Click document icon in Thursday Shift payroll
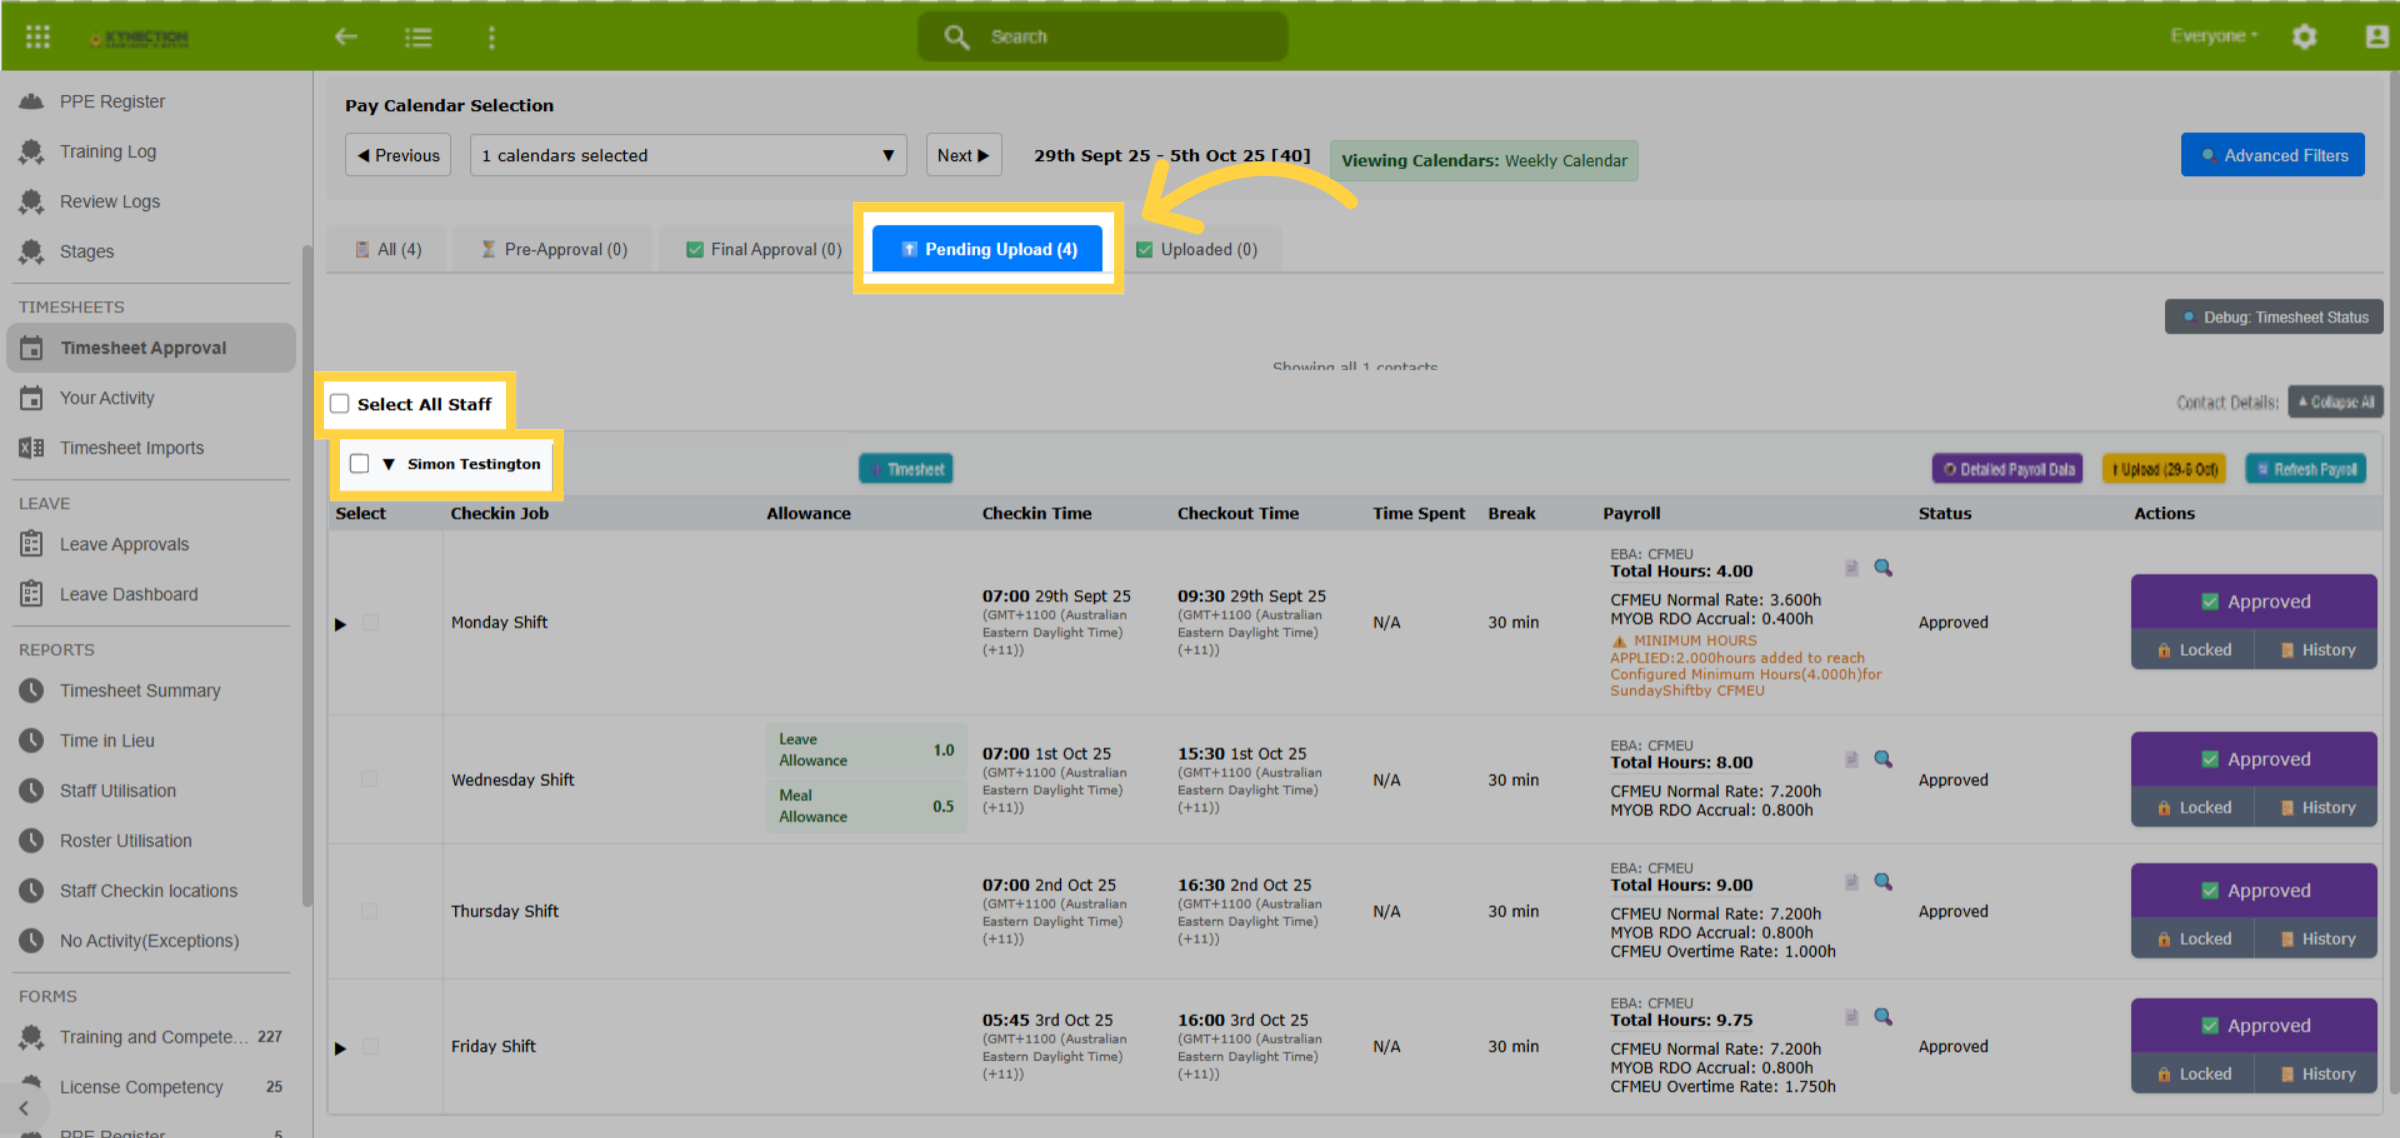2400x1138 pixels. click(1851, 882)
